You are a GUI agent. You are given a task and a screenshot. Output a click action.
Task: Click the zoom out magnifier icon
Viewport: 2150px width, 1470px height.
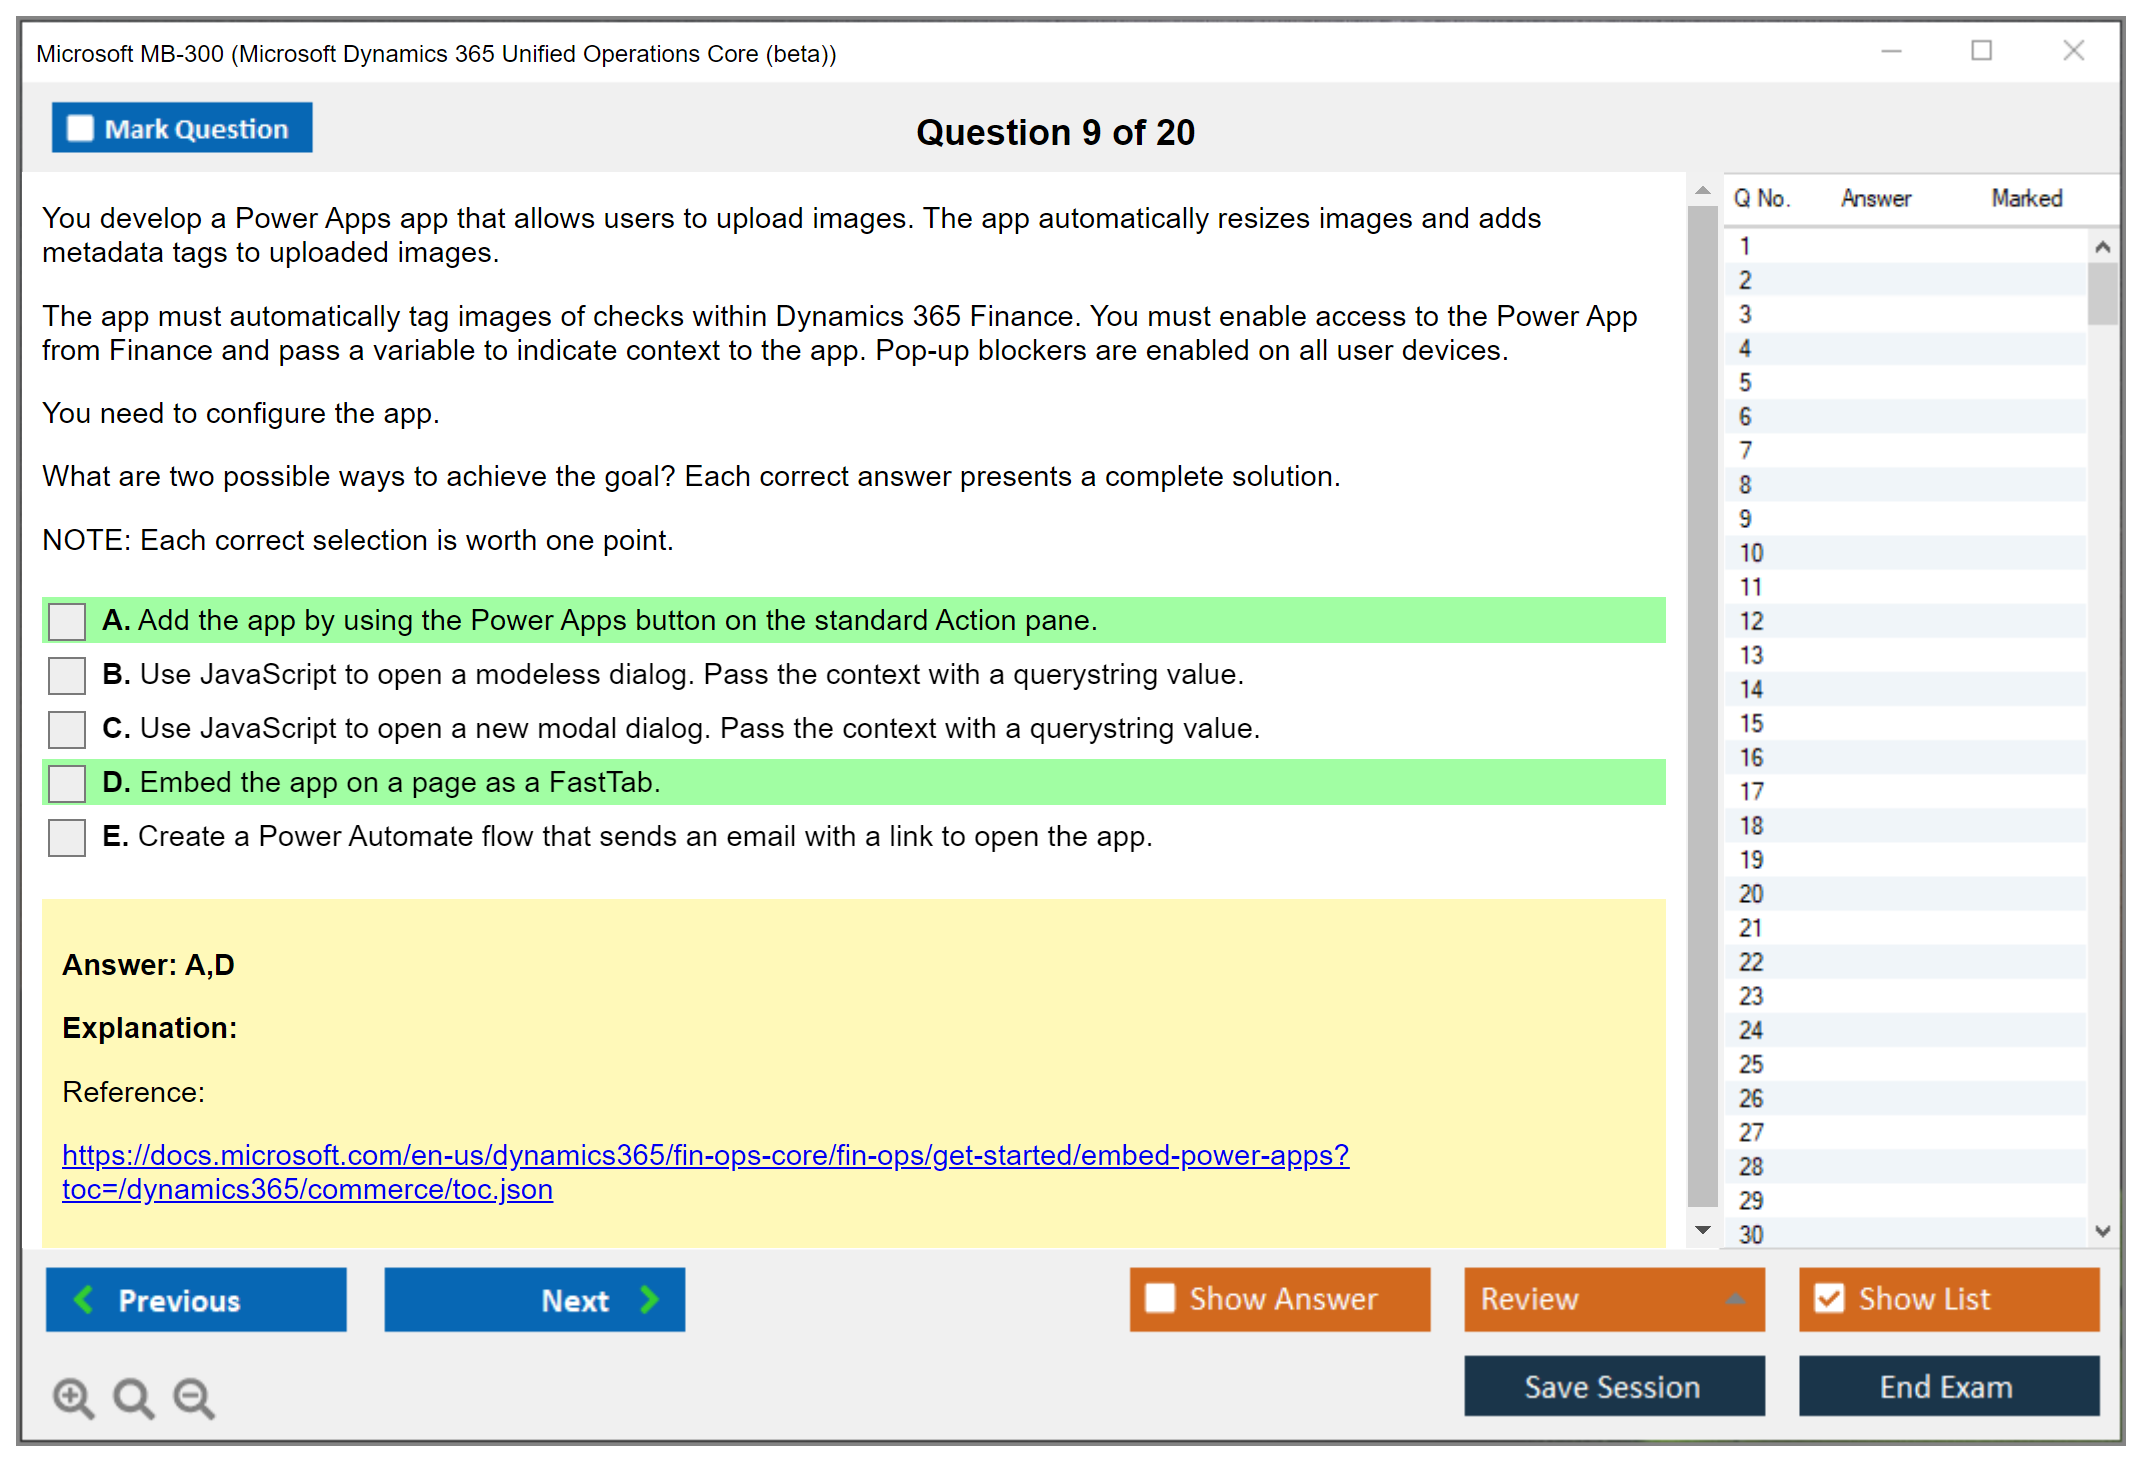point(193,1397)
